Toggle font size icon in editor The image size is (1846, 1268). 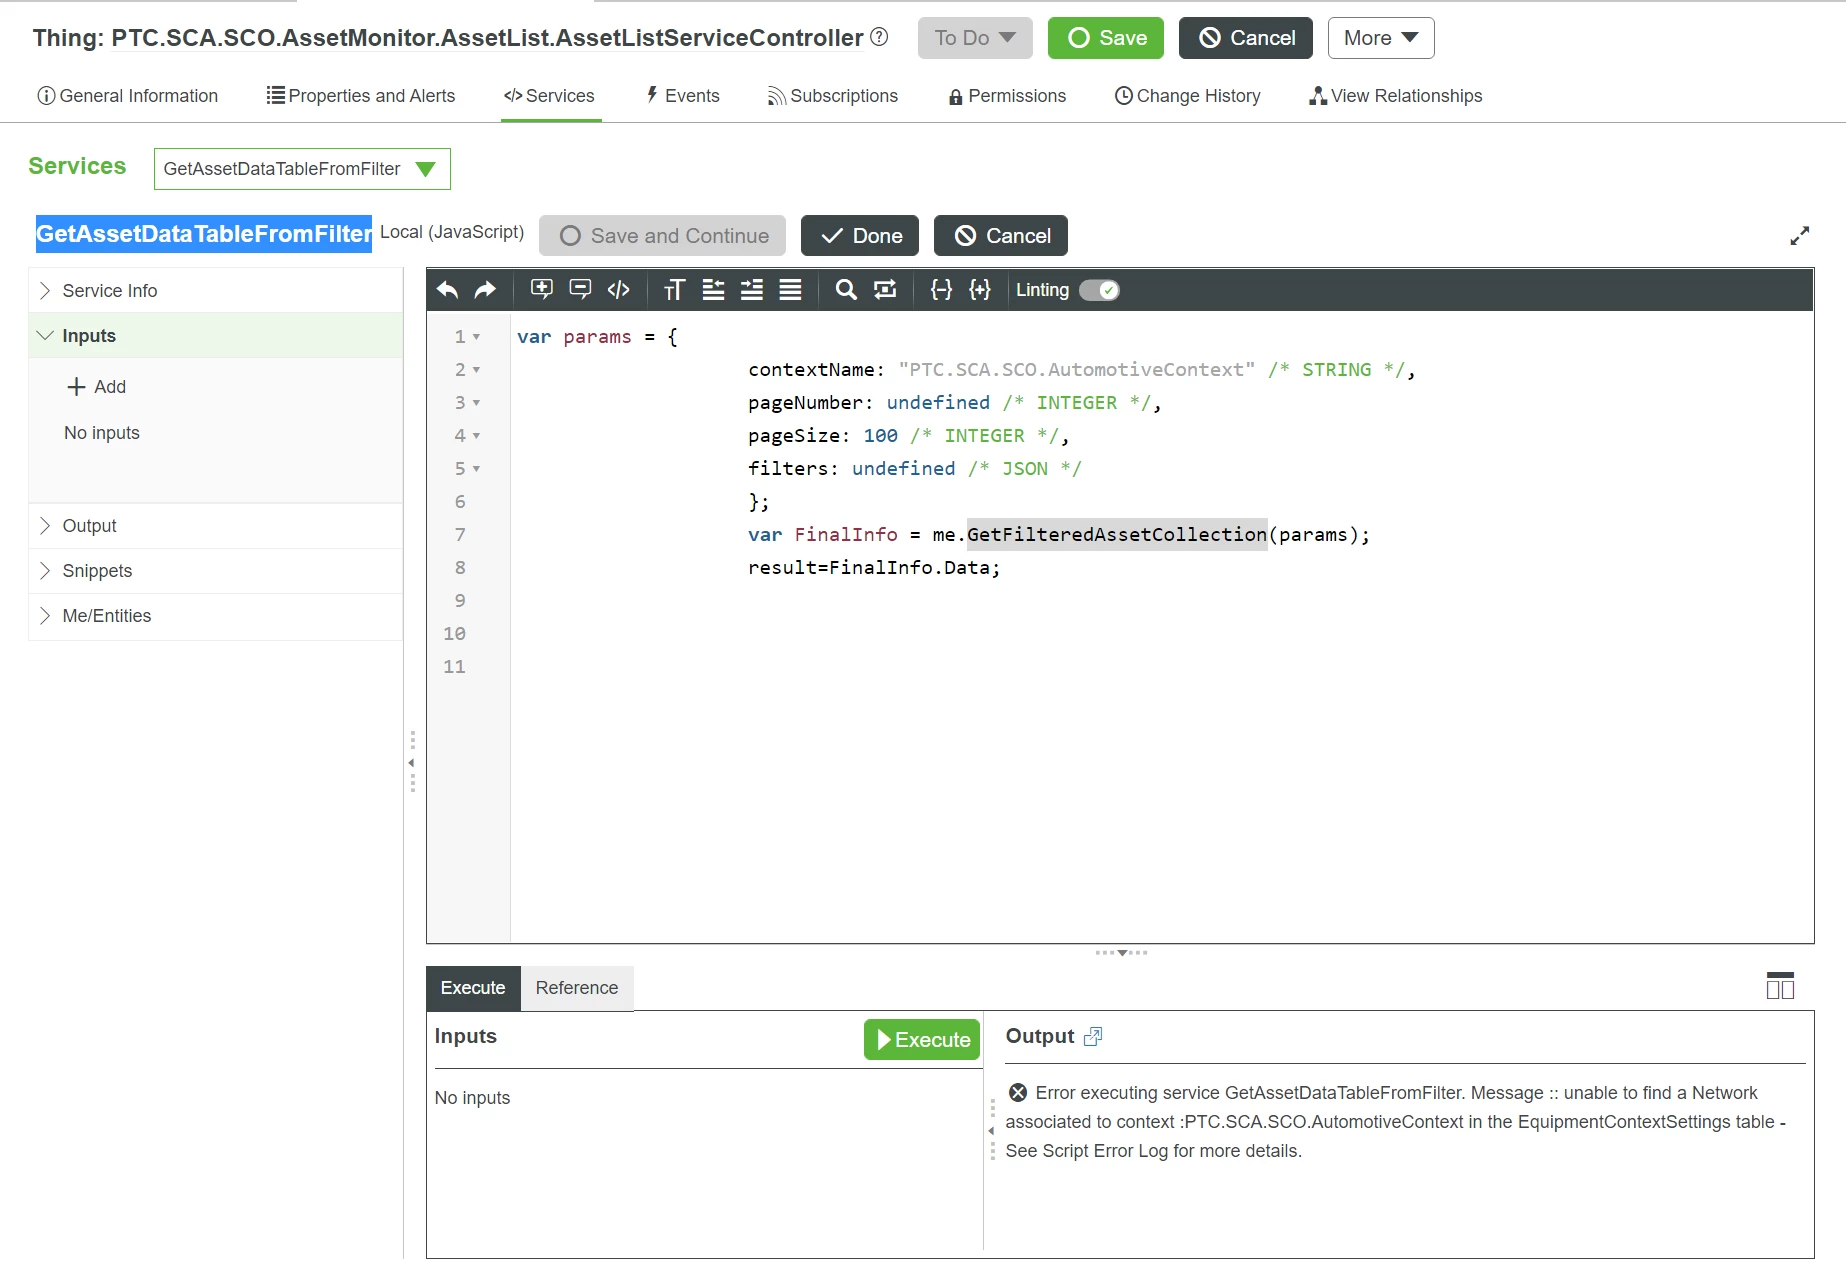tap(674, 290)
